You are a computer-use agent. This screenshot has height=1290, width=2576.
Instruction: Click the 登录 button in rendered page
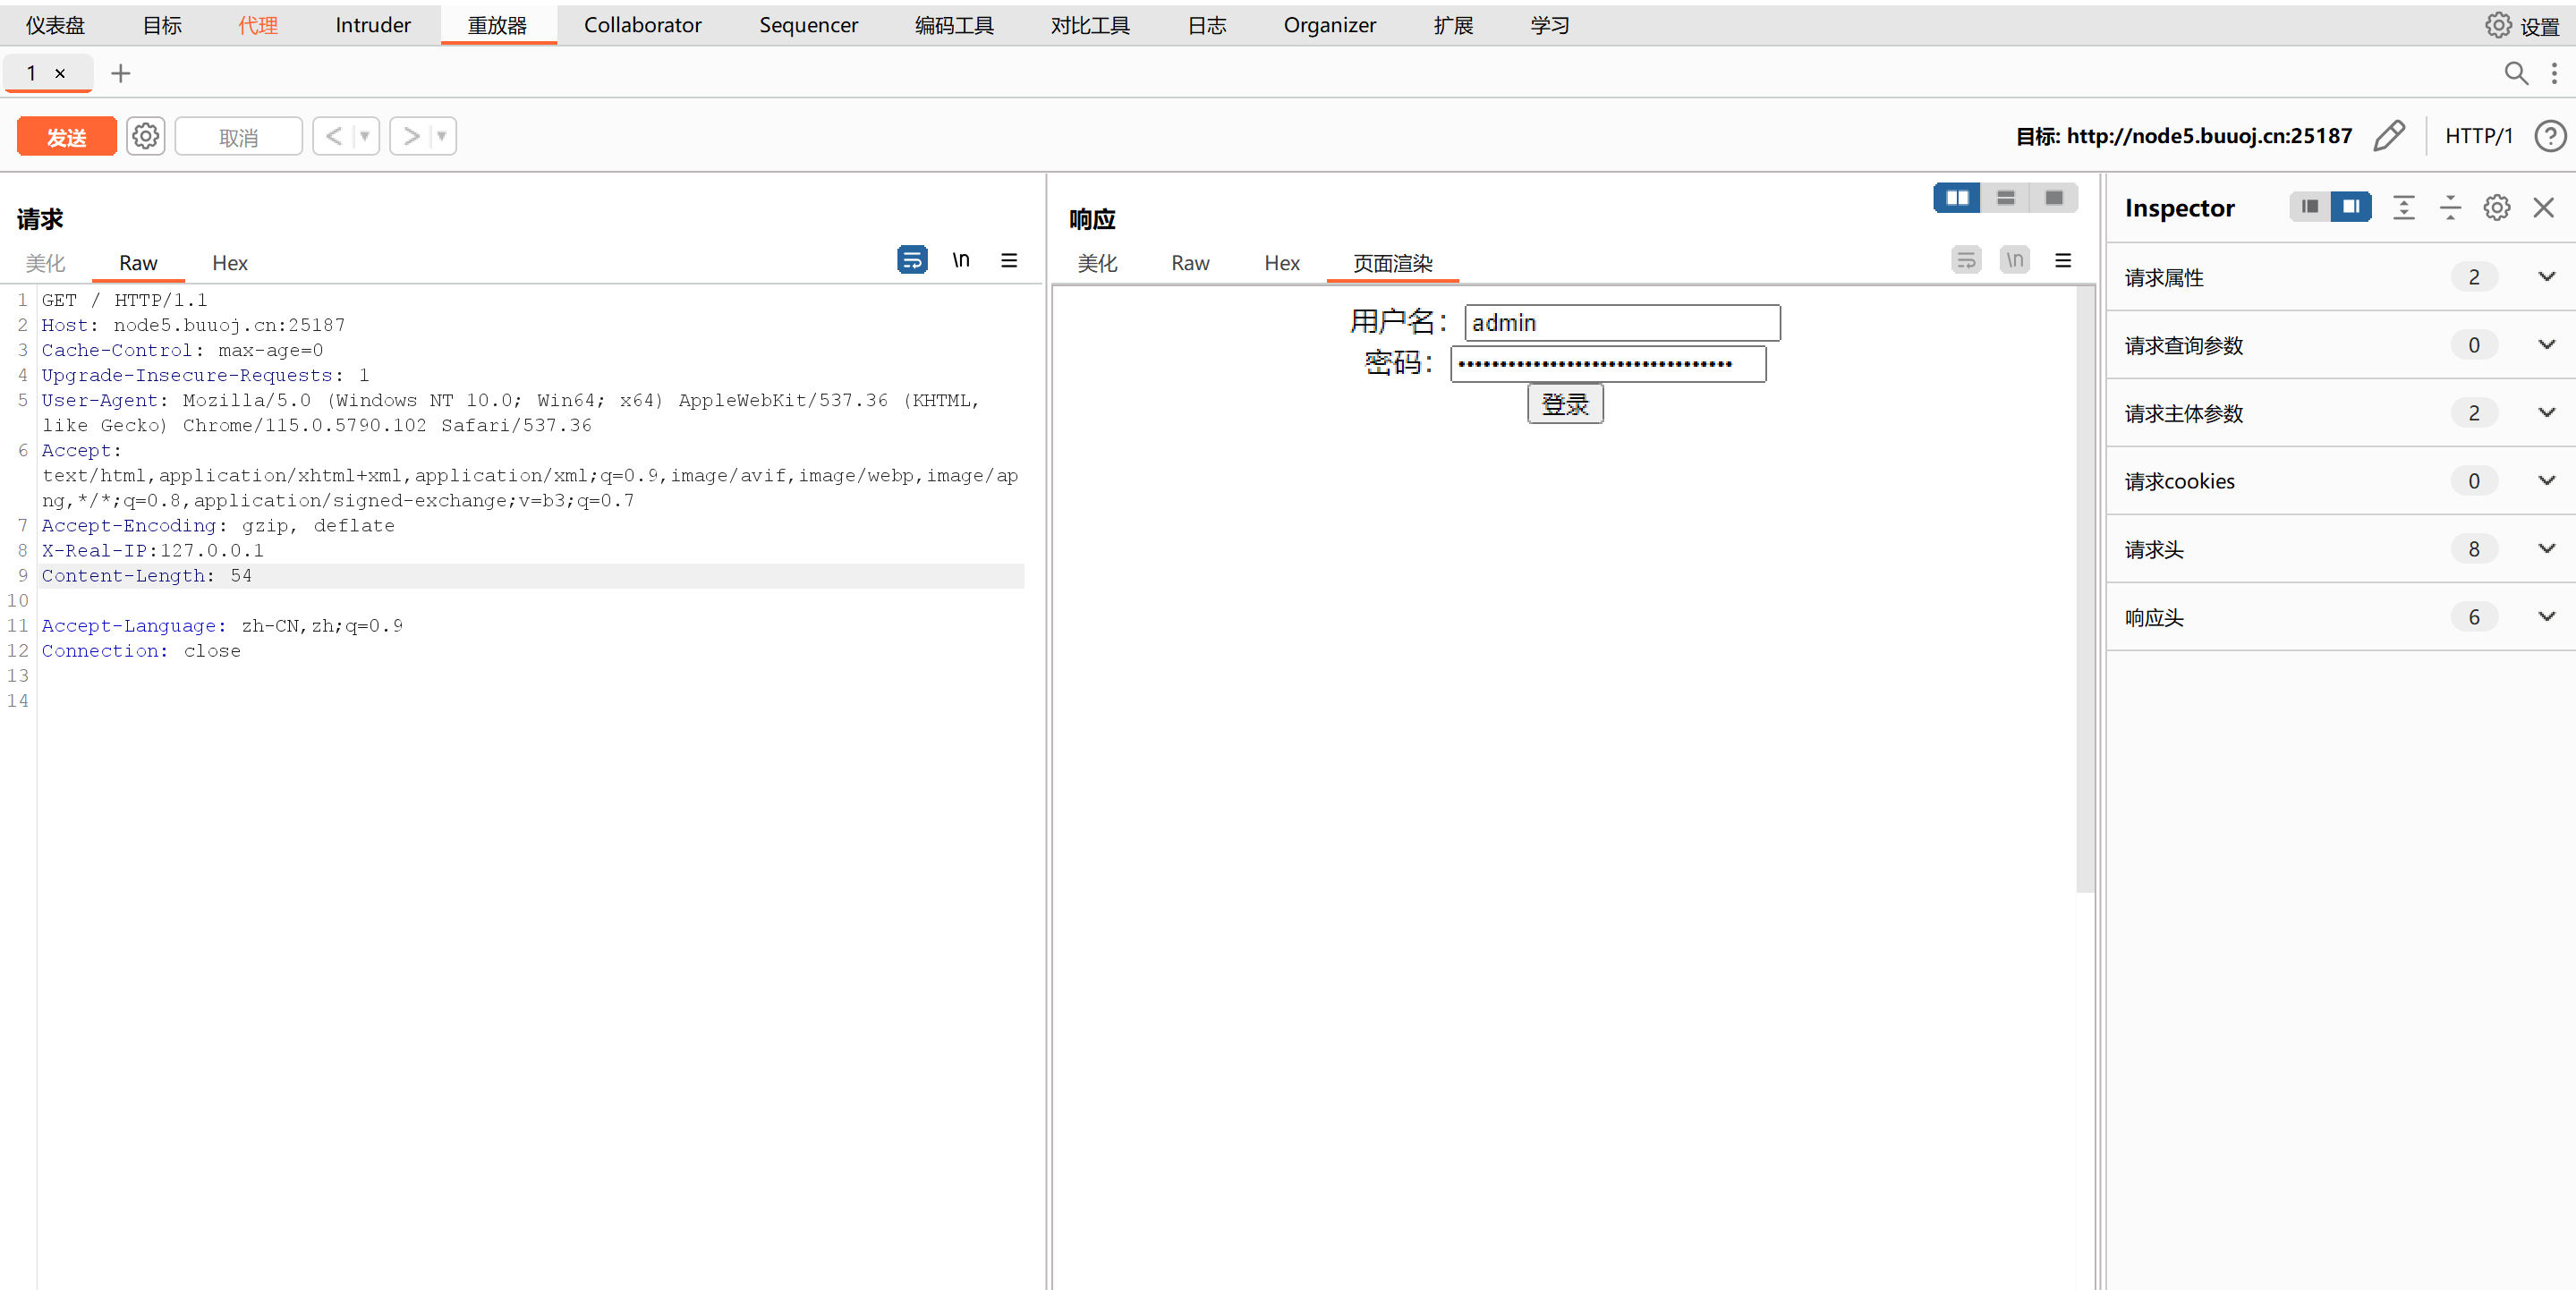coord(1564,404)
